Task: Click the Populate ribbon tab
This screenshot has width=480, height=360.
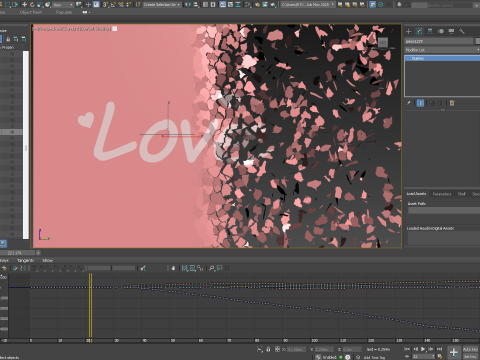Action: pos(64,12)
